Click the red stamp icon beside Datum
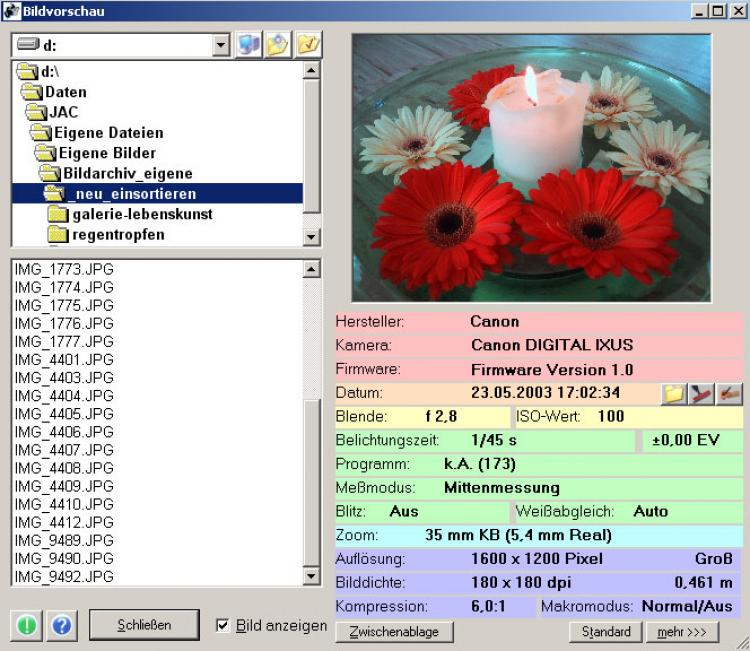 coord(703,393)
